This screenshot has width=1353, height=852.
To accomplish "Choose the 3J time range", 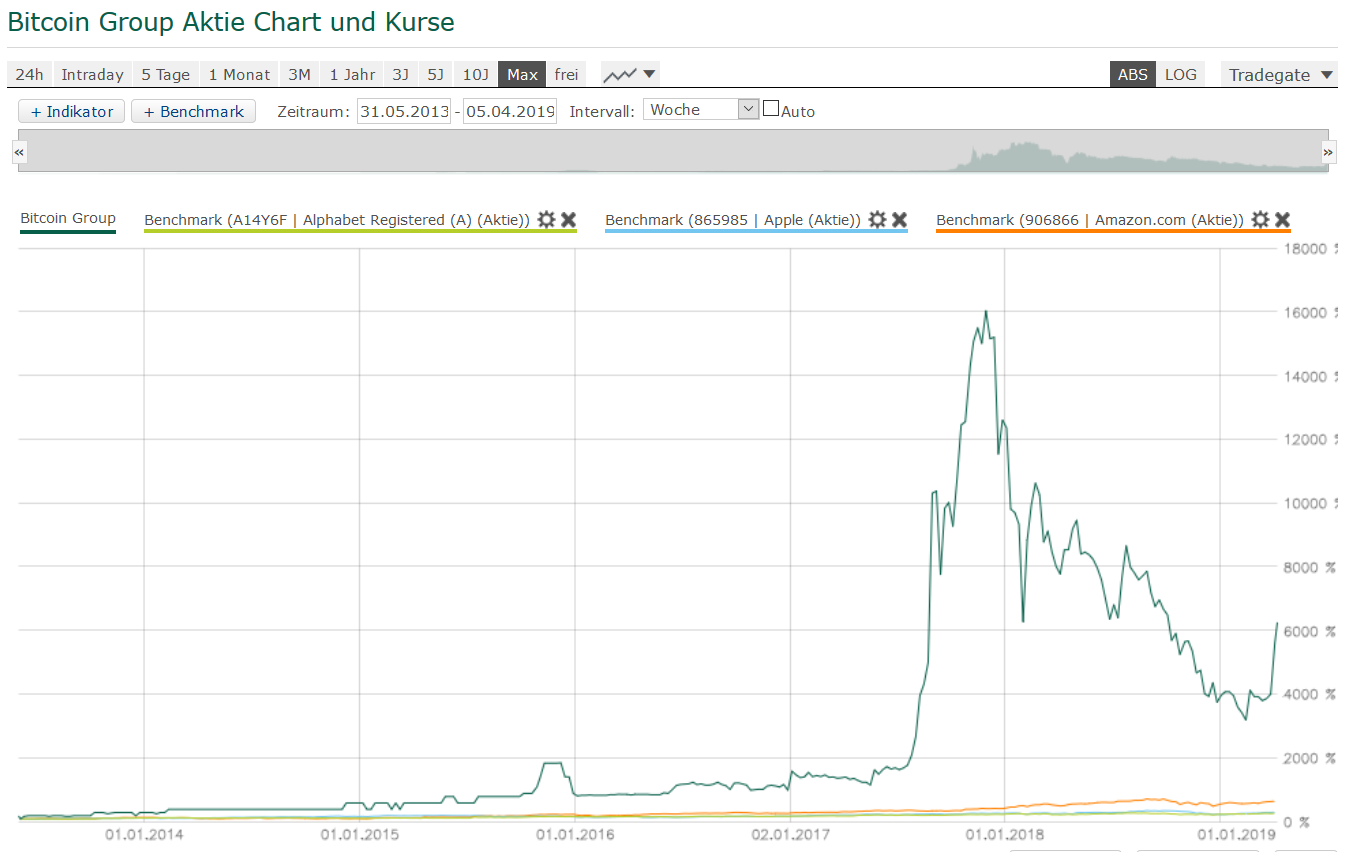I will (400, 74).
